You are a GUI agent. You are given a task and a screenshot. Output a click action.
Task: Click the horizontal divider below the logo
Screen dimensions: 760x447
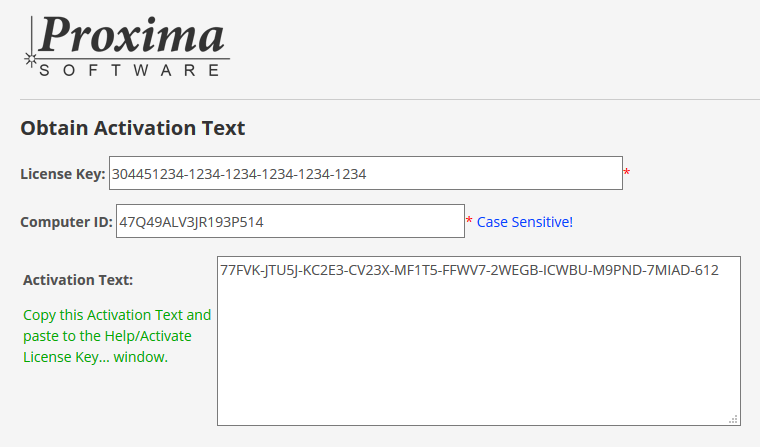coord(390,99)
